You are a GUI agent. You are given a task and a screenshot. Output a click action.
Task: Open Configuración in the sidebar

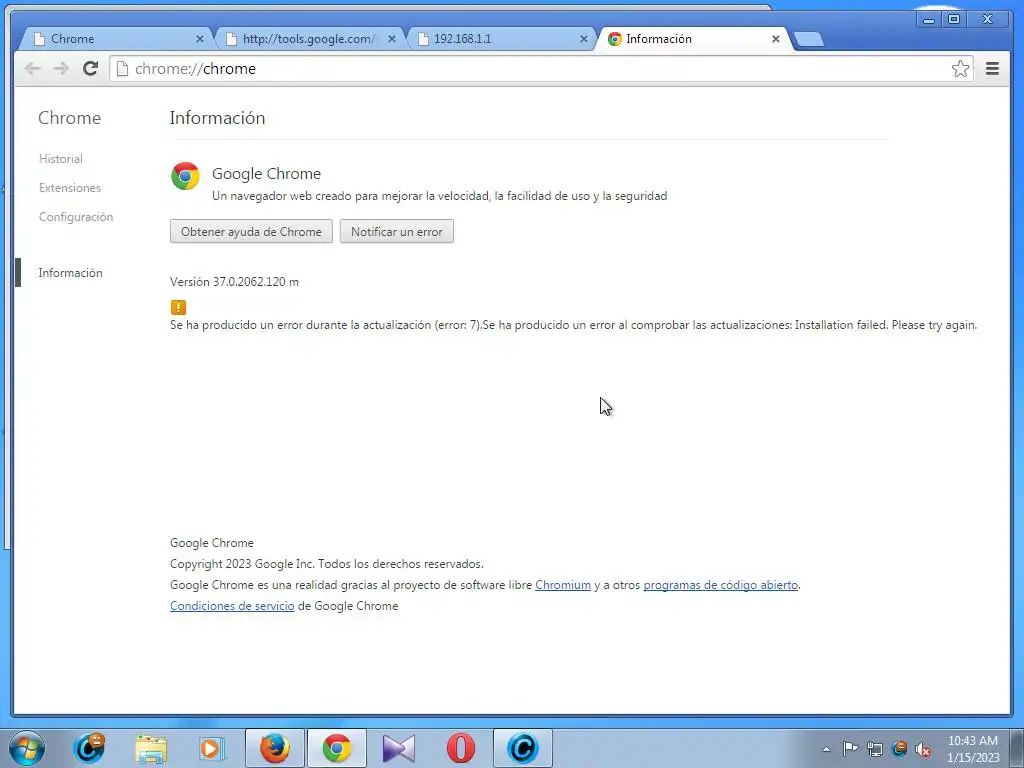pos(76,217)
